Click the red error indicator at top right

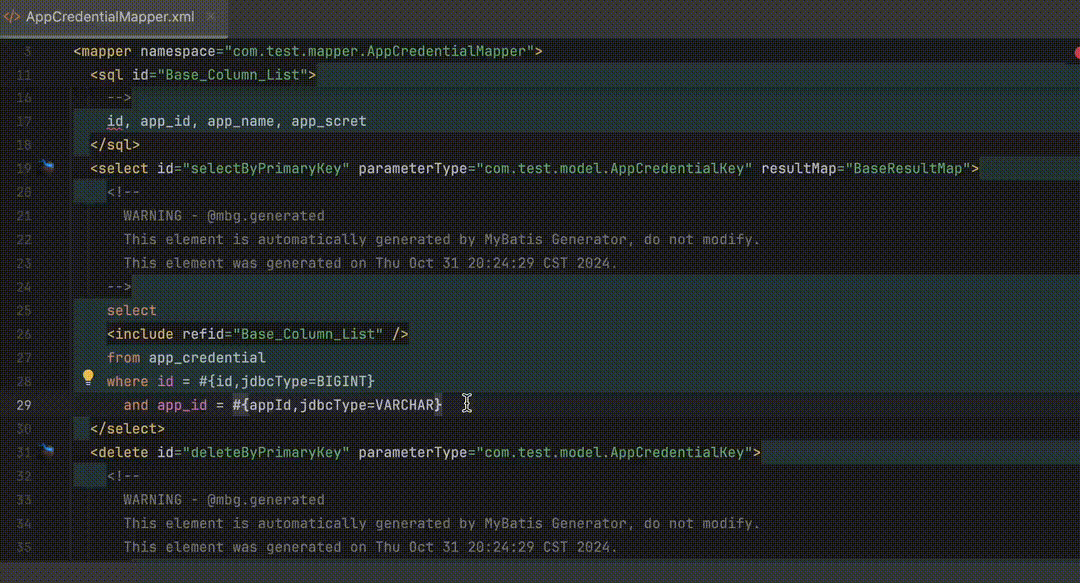click(1077, 51)
